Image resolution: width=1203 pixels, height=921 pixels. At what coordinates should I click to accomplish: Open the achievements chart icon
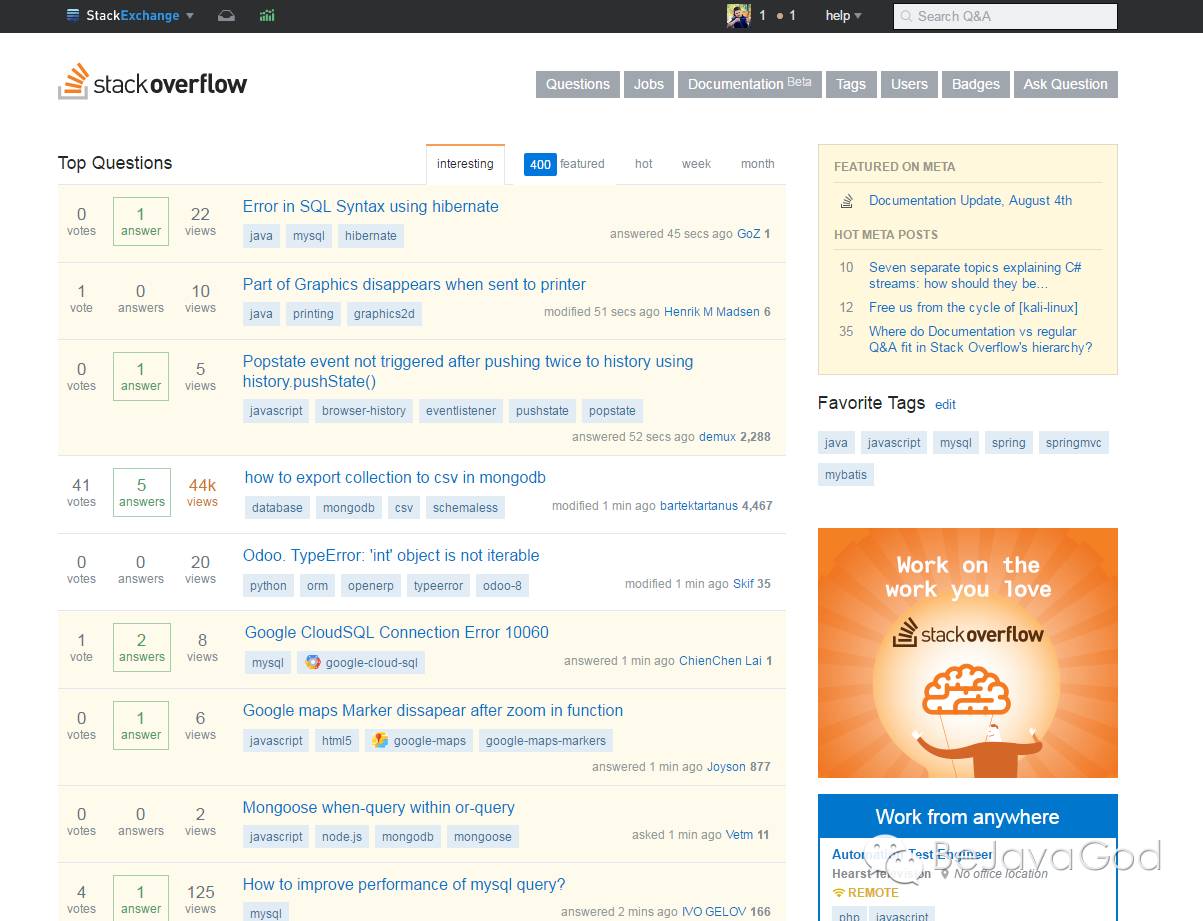coord(267,16)
